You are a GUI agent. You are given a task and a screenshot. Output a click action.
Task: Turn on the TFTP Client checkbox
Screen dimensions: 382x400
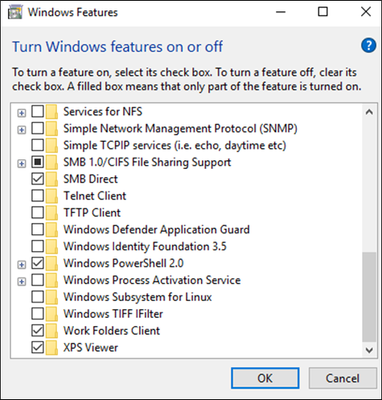(x=38, y=213)
